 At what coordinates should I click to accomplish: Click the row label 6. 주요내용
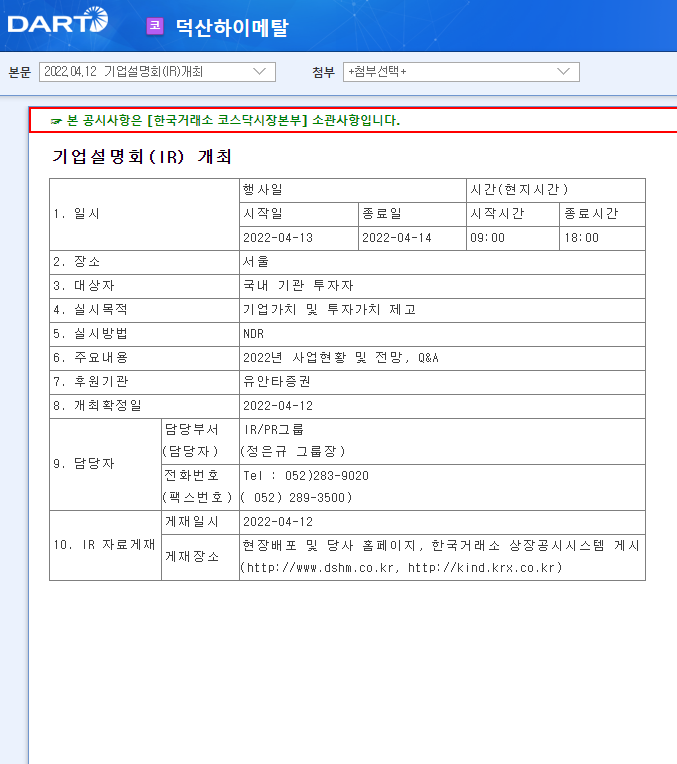point(91,358)
